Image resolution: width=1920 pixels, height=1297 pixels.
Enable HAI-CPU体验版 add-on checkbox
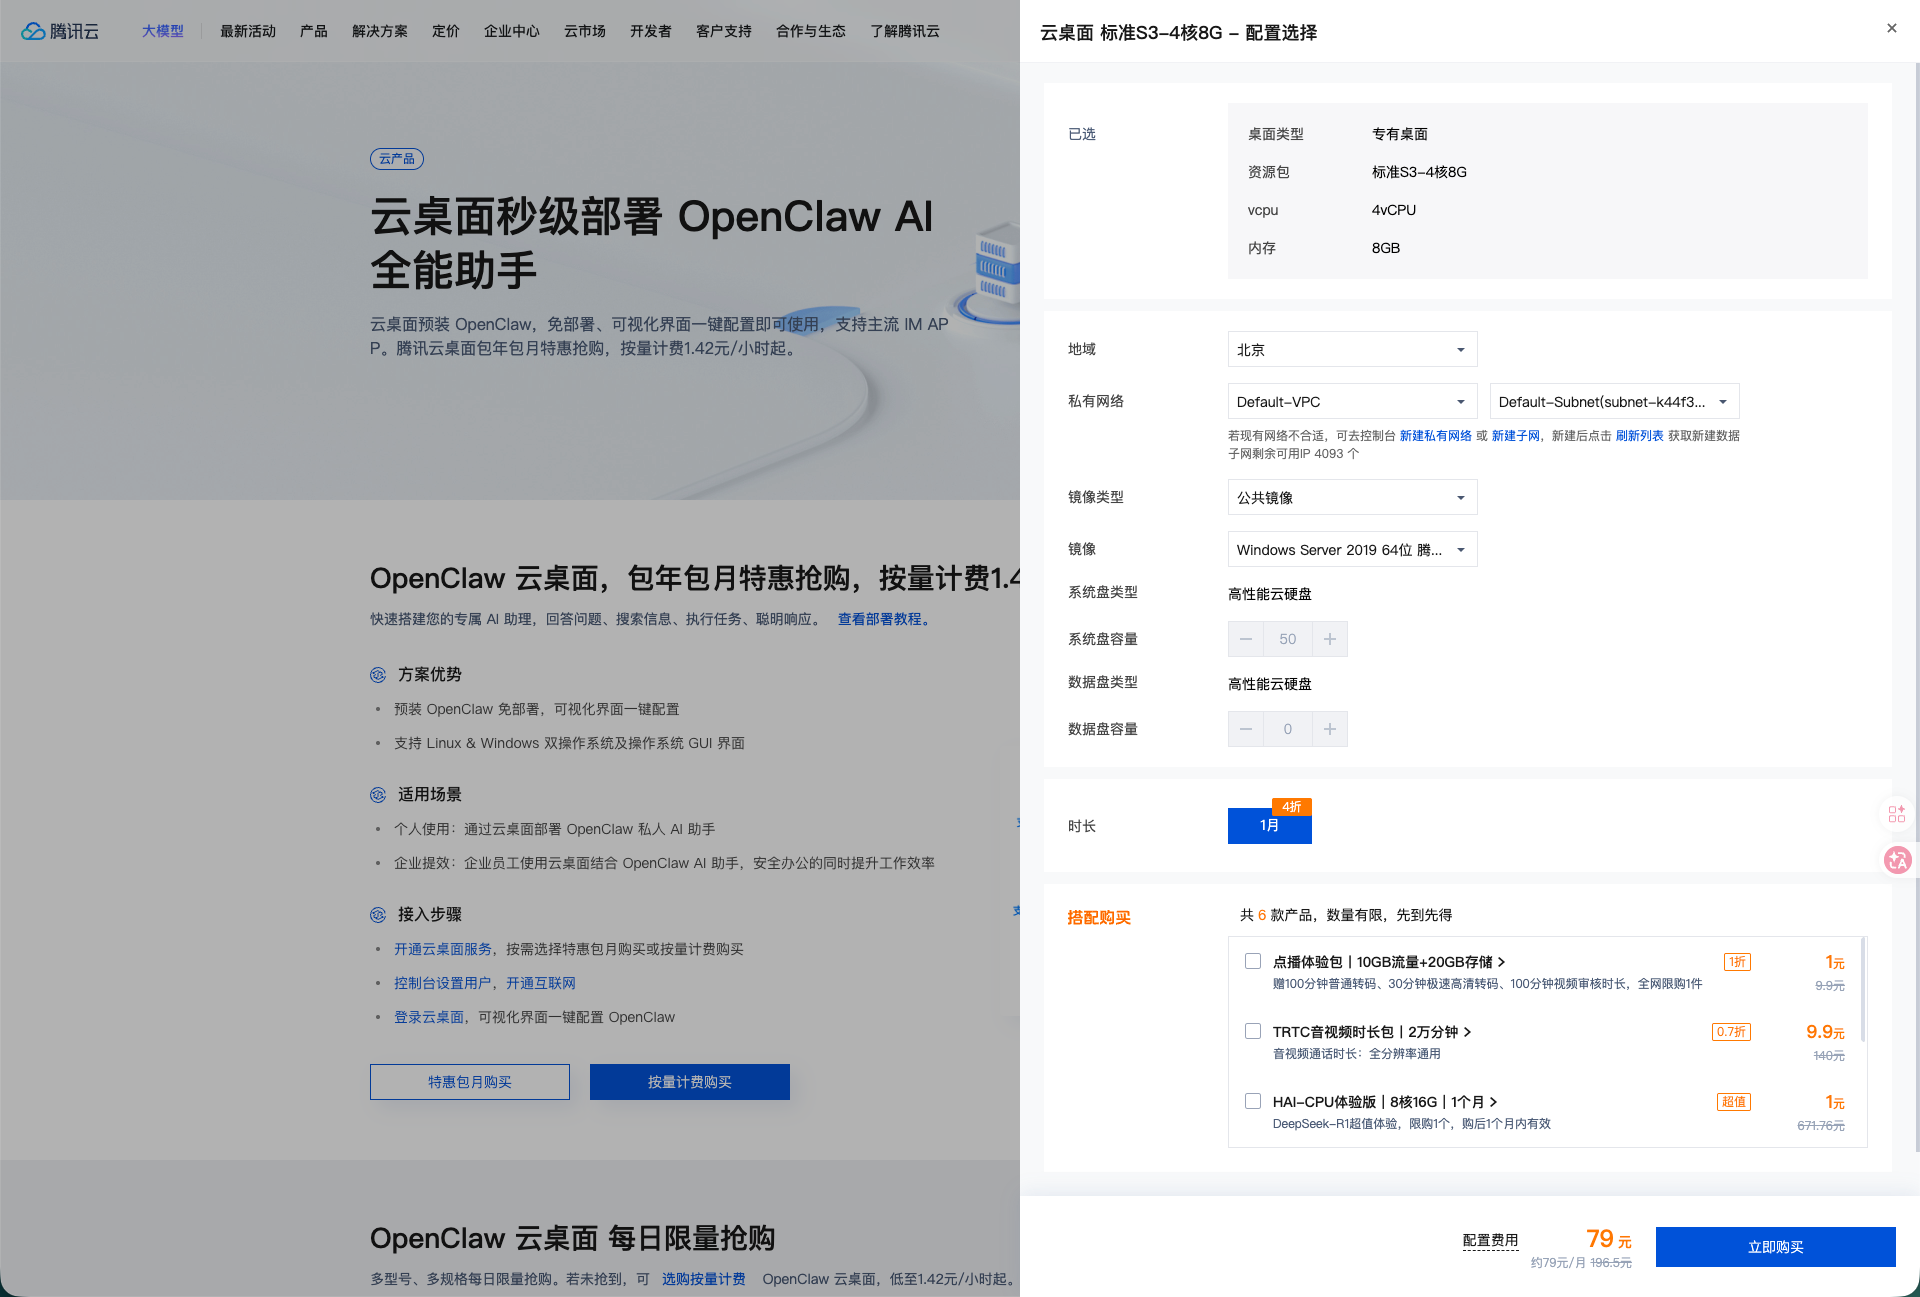click(1252, 1101)
